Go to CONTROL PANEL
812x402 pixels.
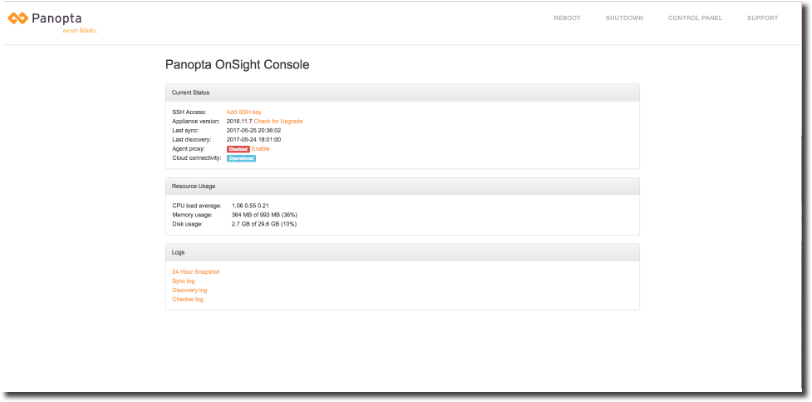pyautogui.click(x=695, y=18)
